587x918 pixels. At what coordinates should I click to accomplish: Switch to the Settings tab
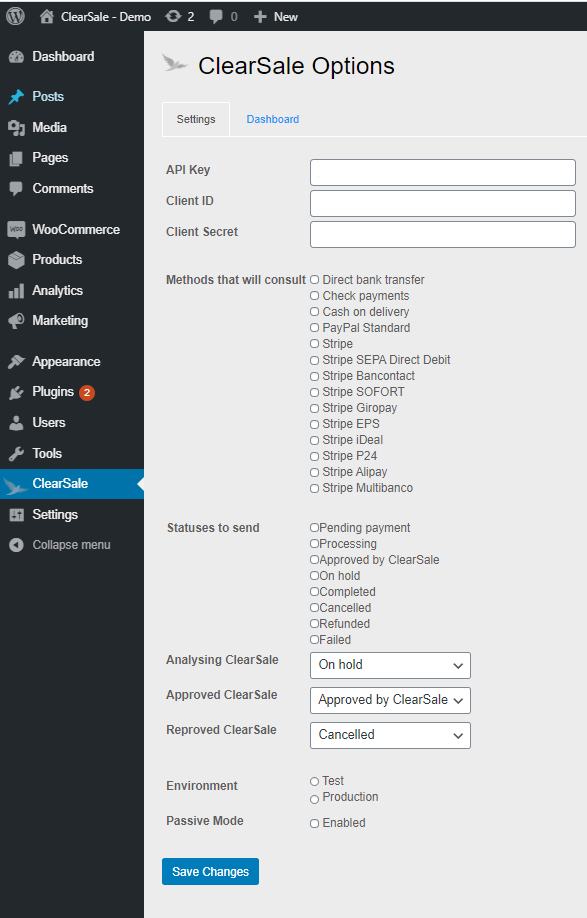pyautogui.click(x=196, y=119)
